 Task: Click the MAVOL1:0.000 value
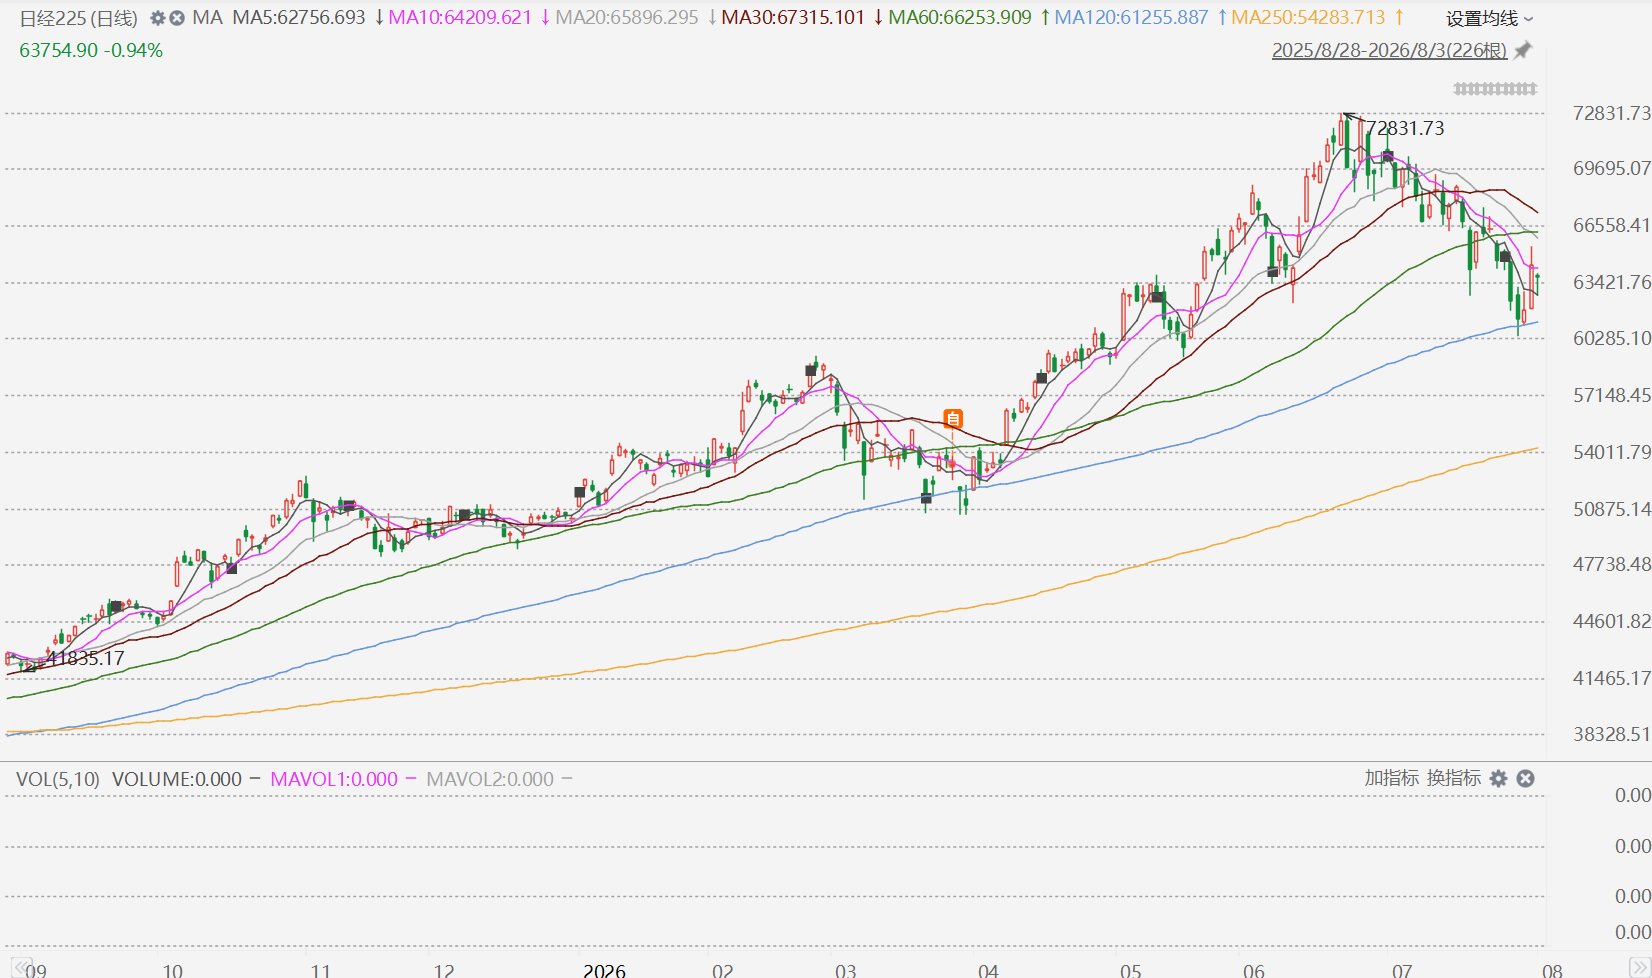coord(334,779)
